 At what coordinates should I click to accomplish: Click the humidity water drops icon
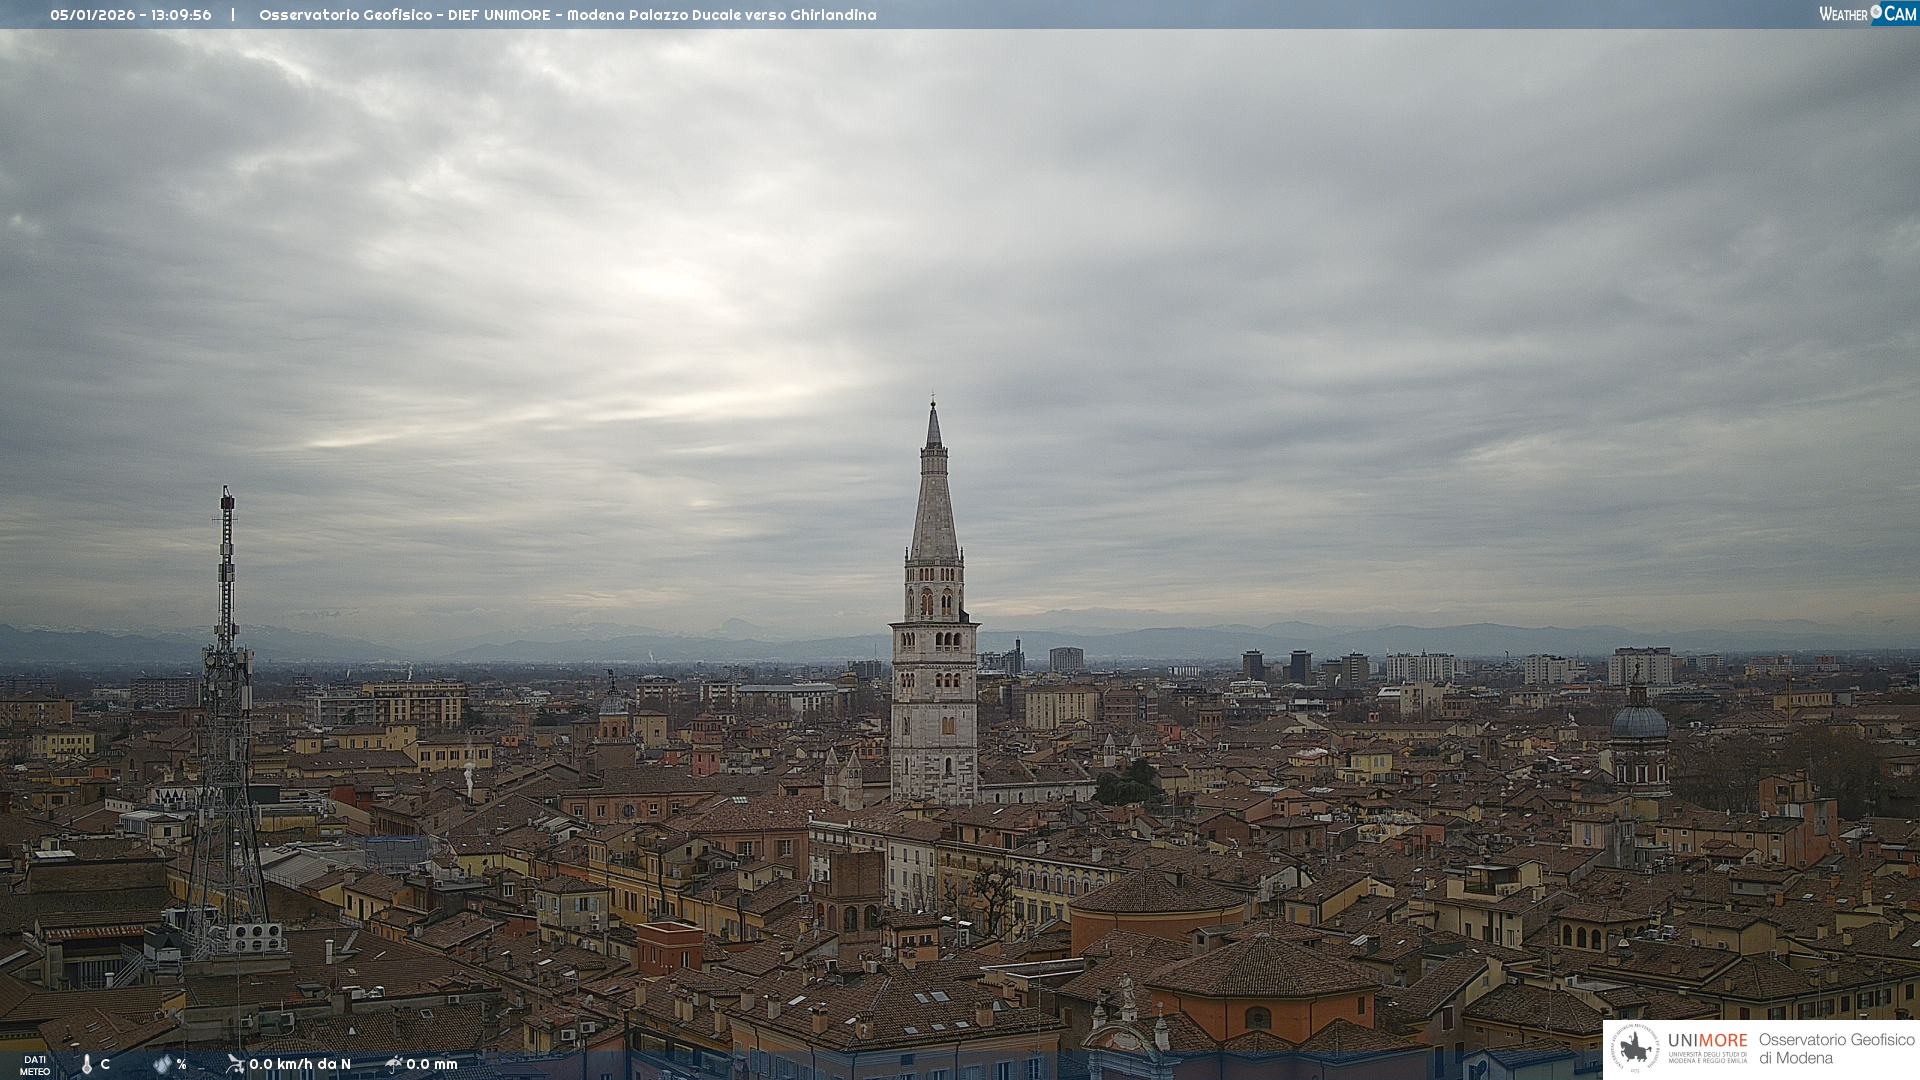pyautogui.click(x=162, y=1064)
